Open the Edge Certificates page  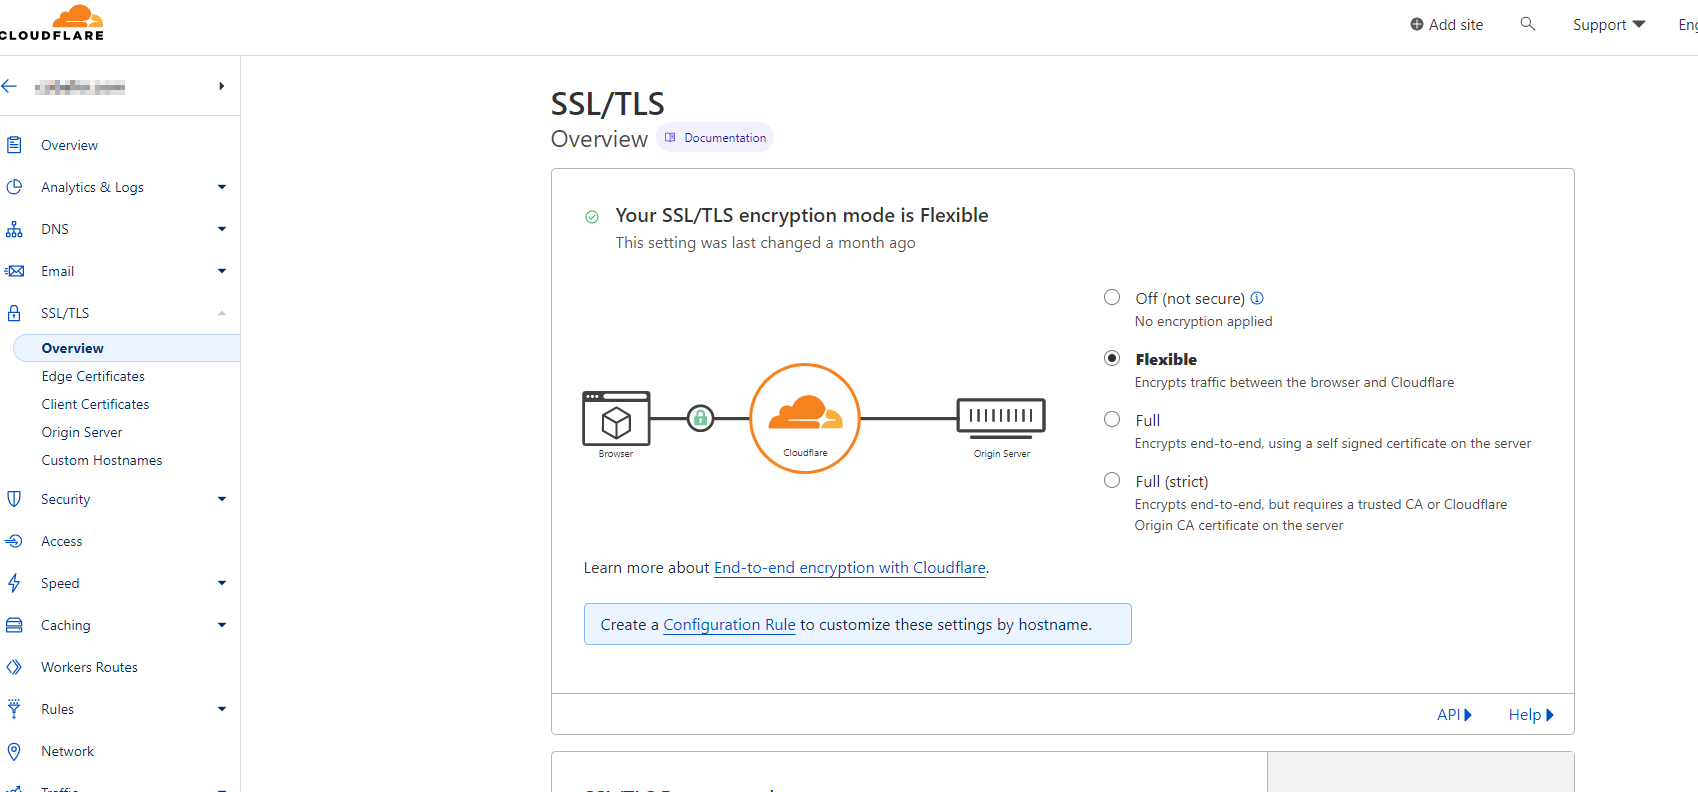pyautogui.click(x=92, y=376)
